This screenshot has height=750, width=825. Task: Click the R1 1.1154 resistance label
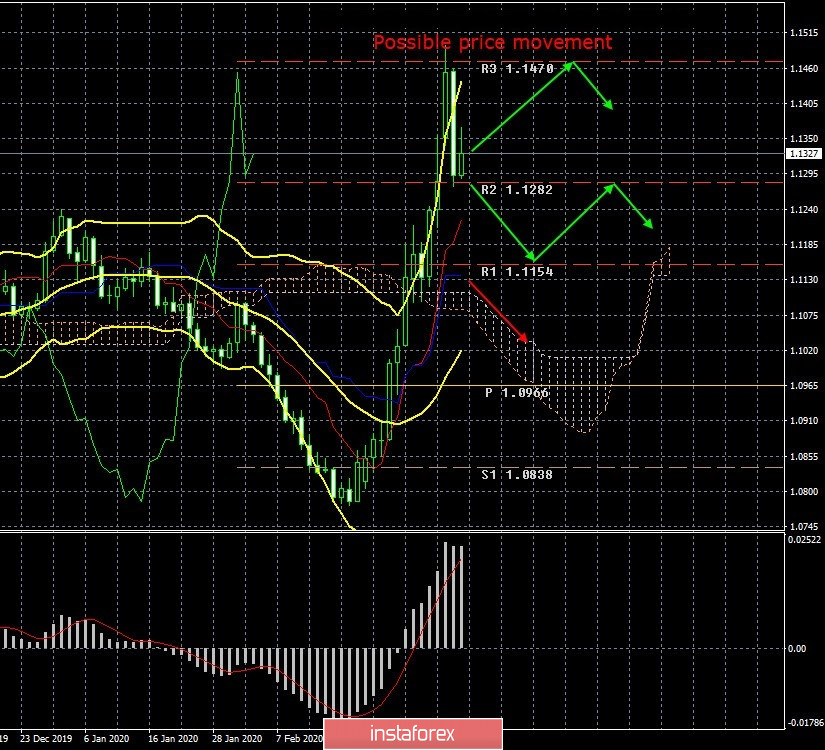pos(517,272)
